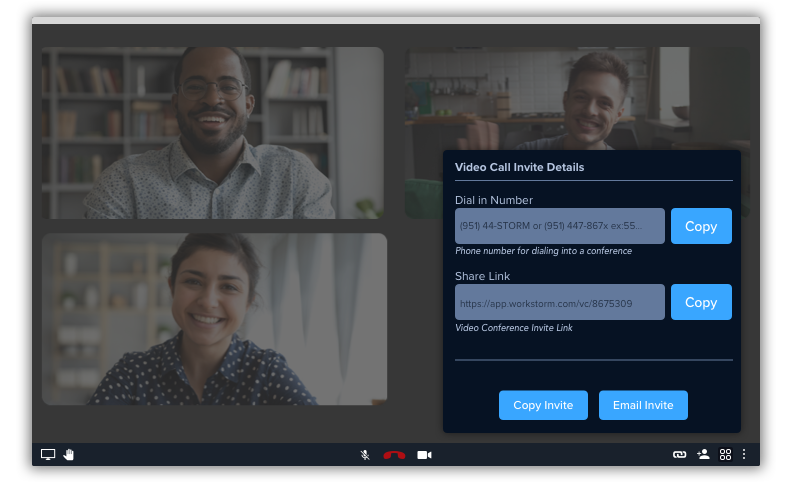This screenshot has width=801, height=500.
Task: Click the 'Video Conference Invite Link' caption
Action: tap(514, 328)
